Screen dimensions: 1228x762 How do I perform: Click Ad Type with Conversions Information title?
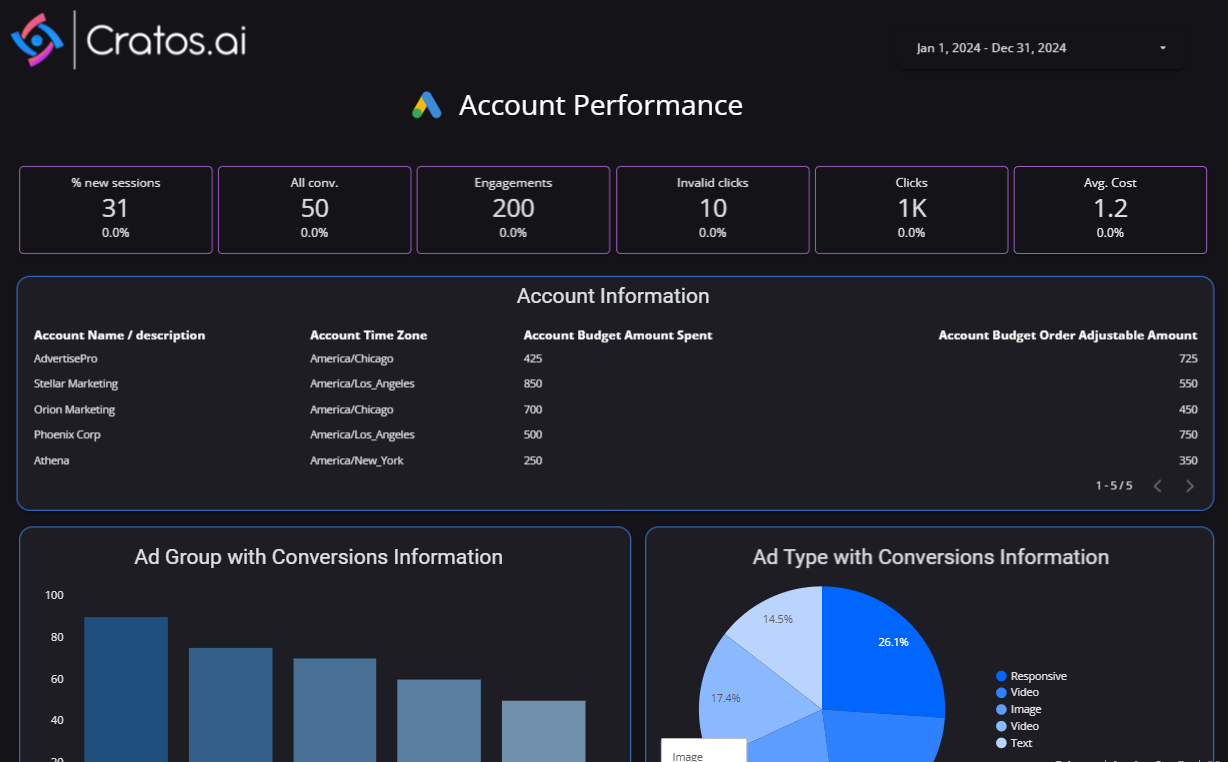pos(931,557)
